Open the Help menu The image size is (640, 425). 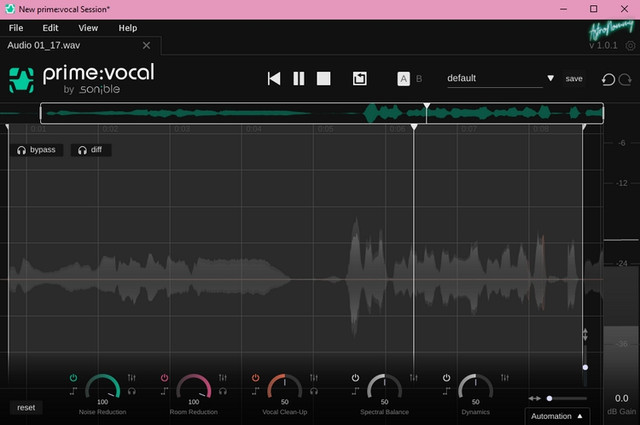coord(128,28)
